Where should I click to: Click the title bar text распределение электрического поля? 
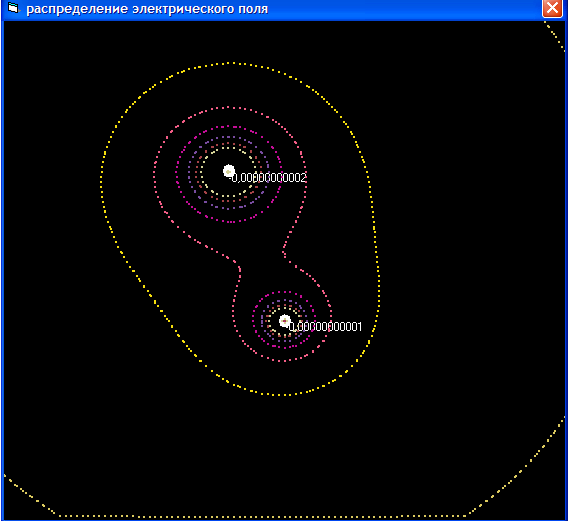[147, 9]
